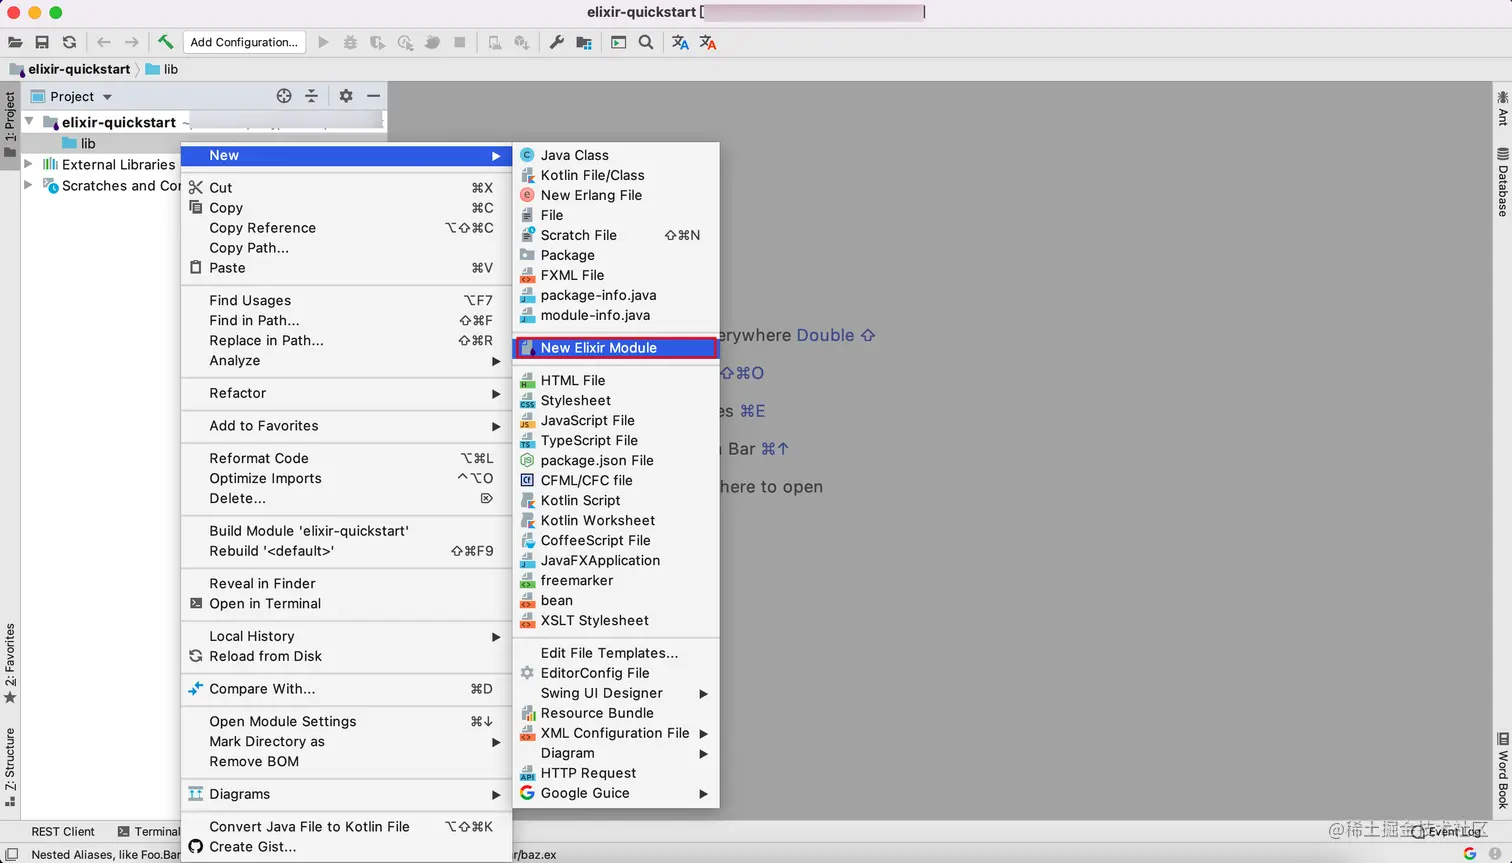1512x863 pixels.
Task: Open the Event Log button
Action: (1447, 831)
